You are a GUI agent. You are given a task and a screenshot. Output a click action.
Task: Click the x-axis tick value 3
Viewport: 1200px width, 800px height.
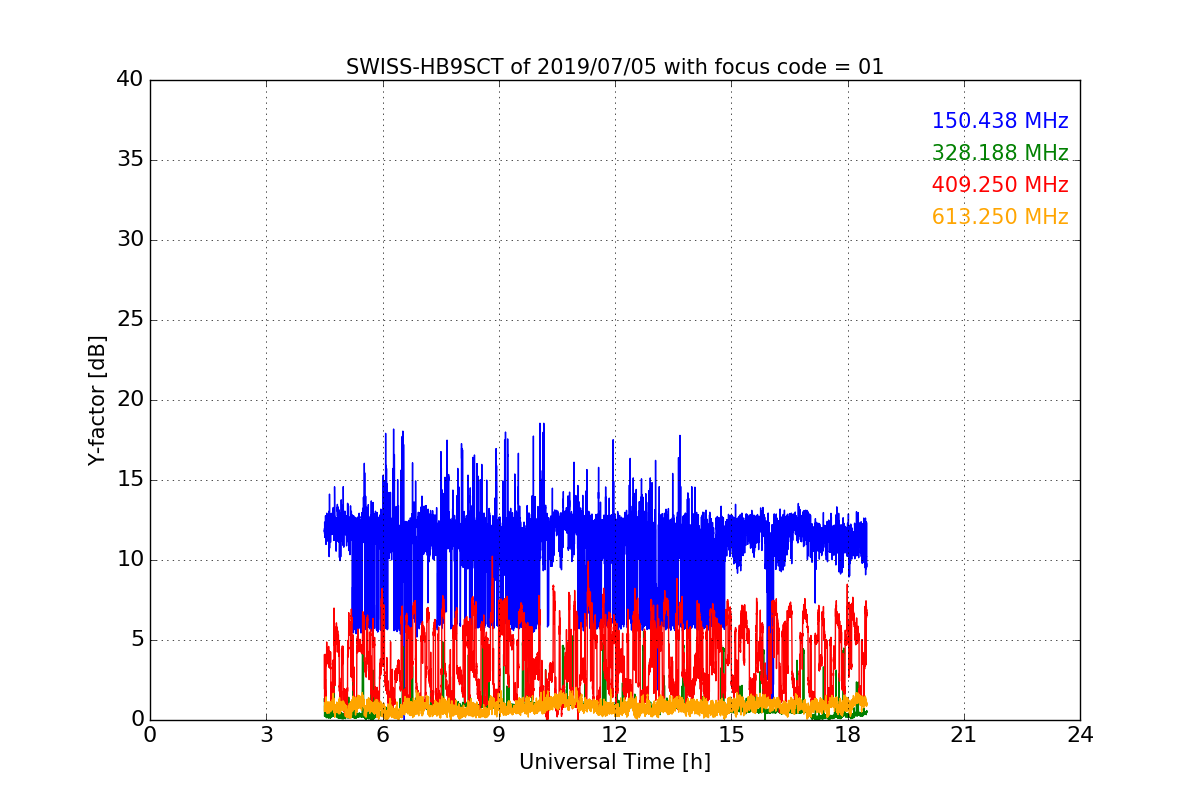(266, 735)
